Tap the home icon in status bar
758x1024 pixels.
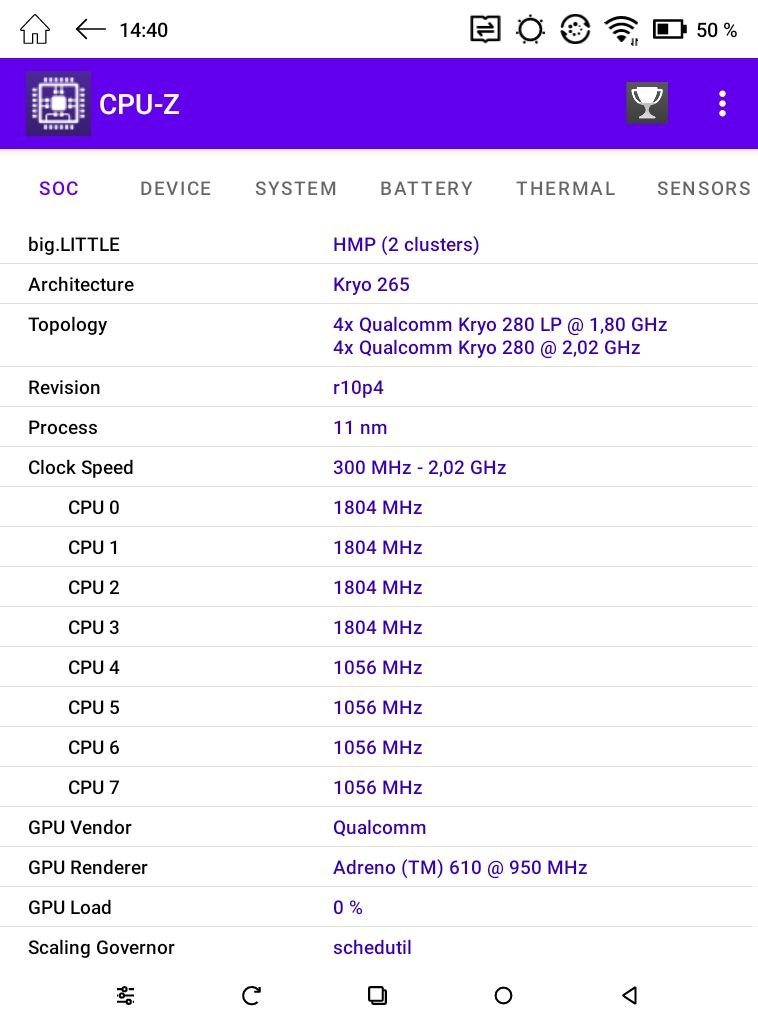click(x=35, y=29)
